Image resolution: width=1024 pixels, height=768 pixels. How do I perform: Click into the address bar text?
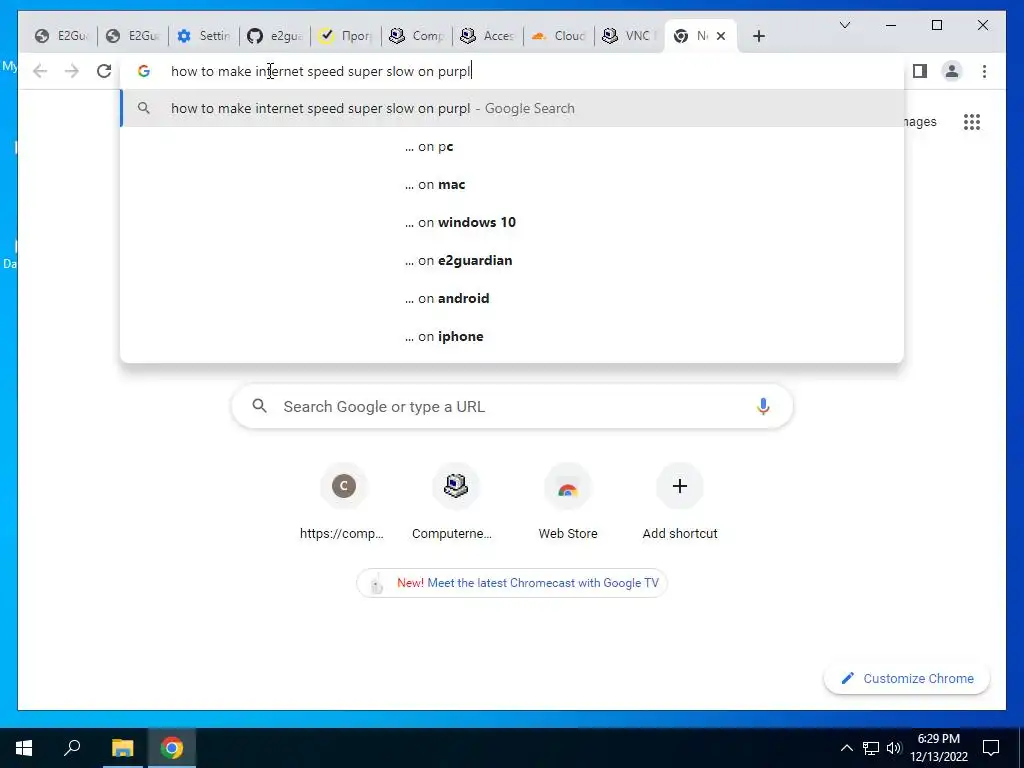321,71
